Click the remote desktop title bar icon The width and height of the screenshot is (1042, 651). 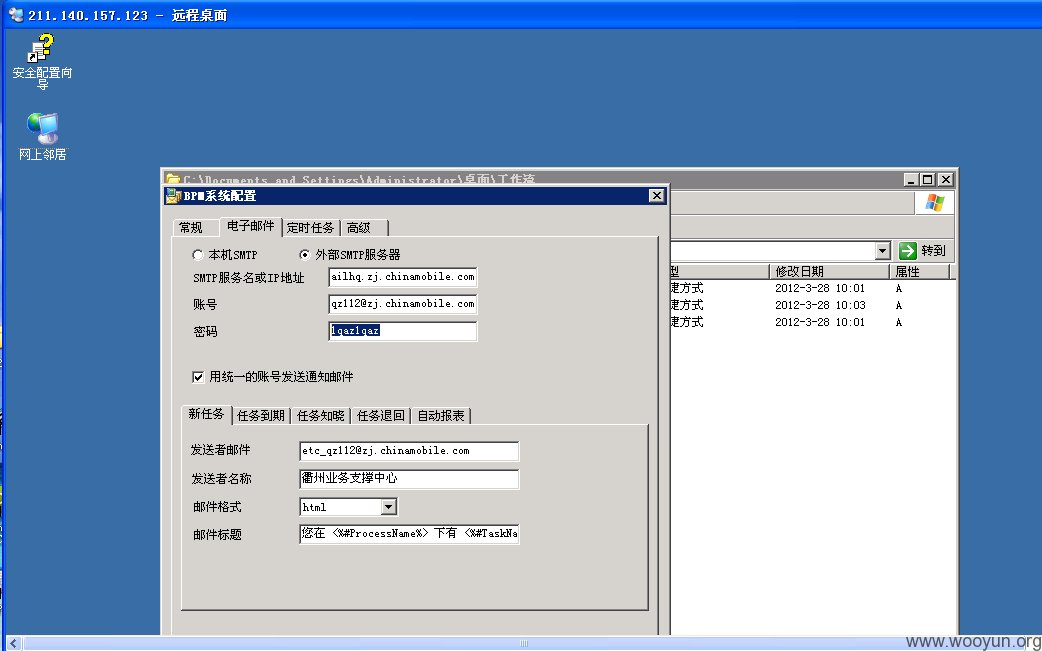click(x=15, y=15)
